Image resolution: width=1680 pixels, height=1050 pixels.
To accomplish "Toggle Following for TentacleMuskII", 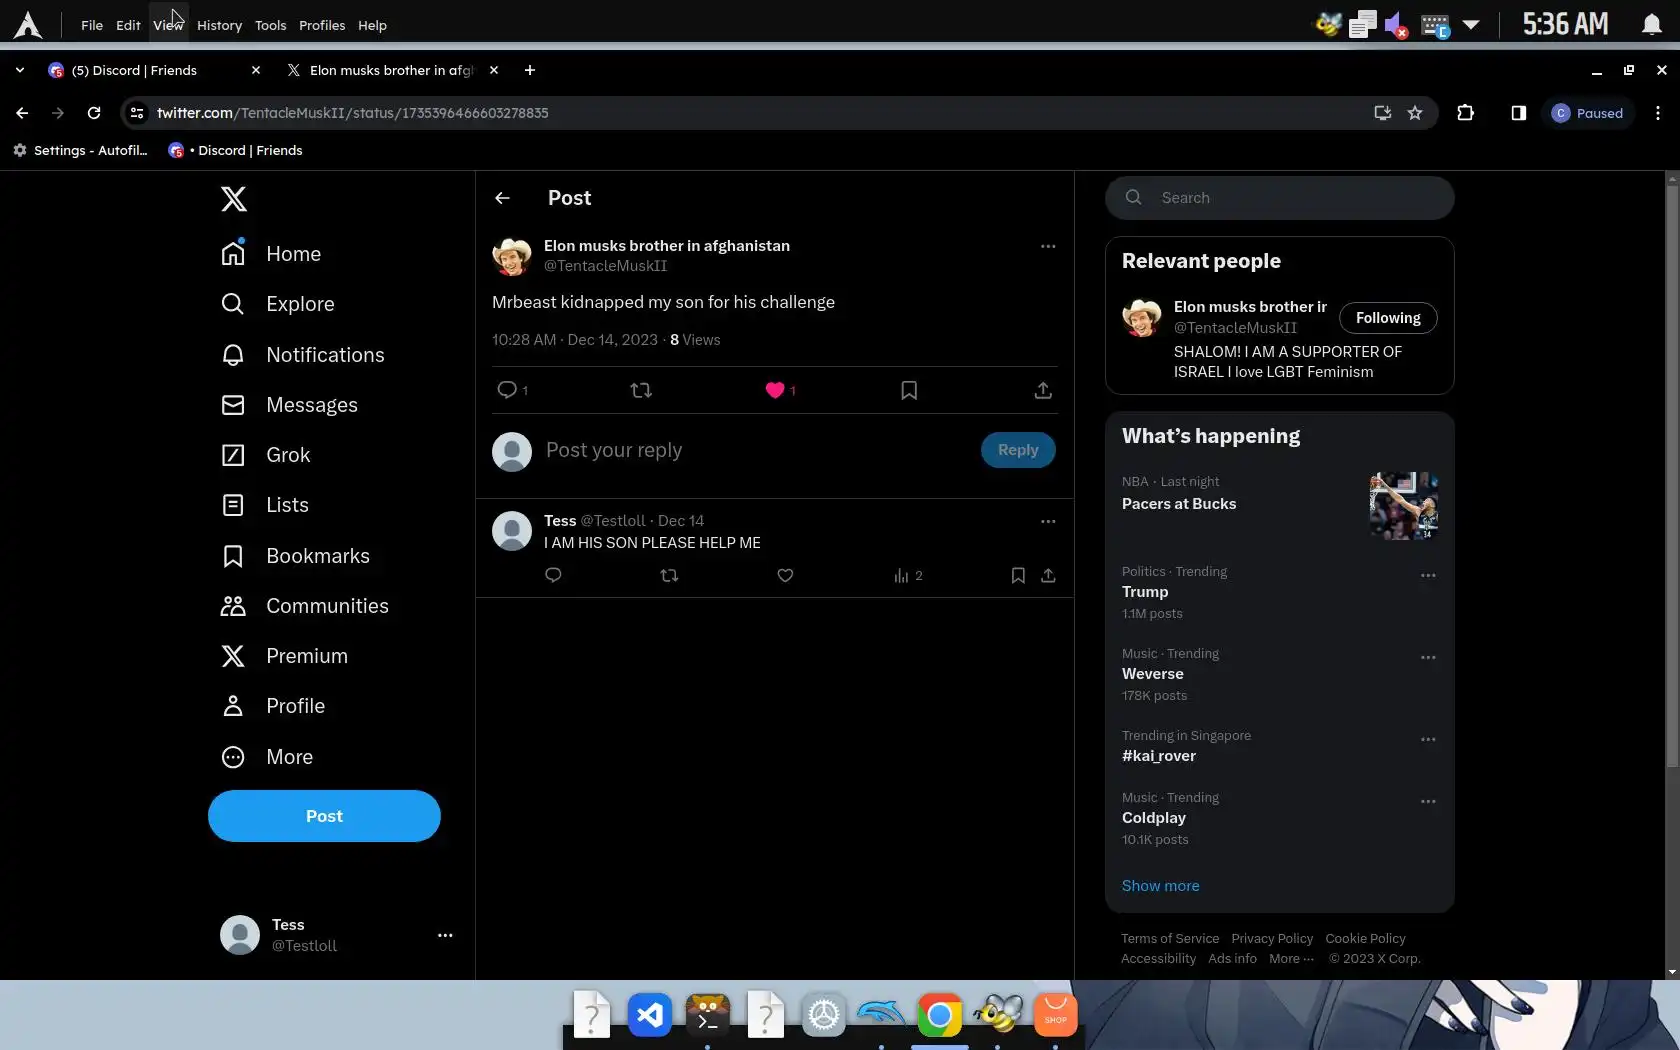I will [1388, 318].
